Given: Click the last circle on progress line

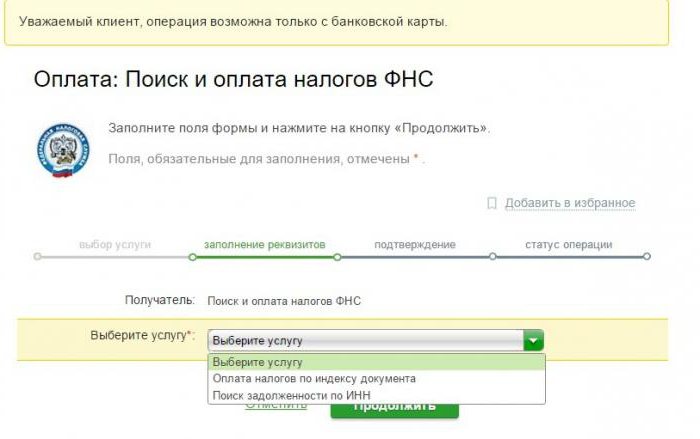Looking at the screenshot, I should pyautogui.click(x=647, y=257).
